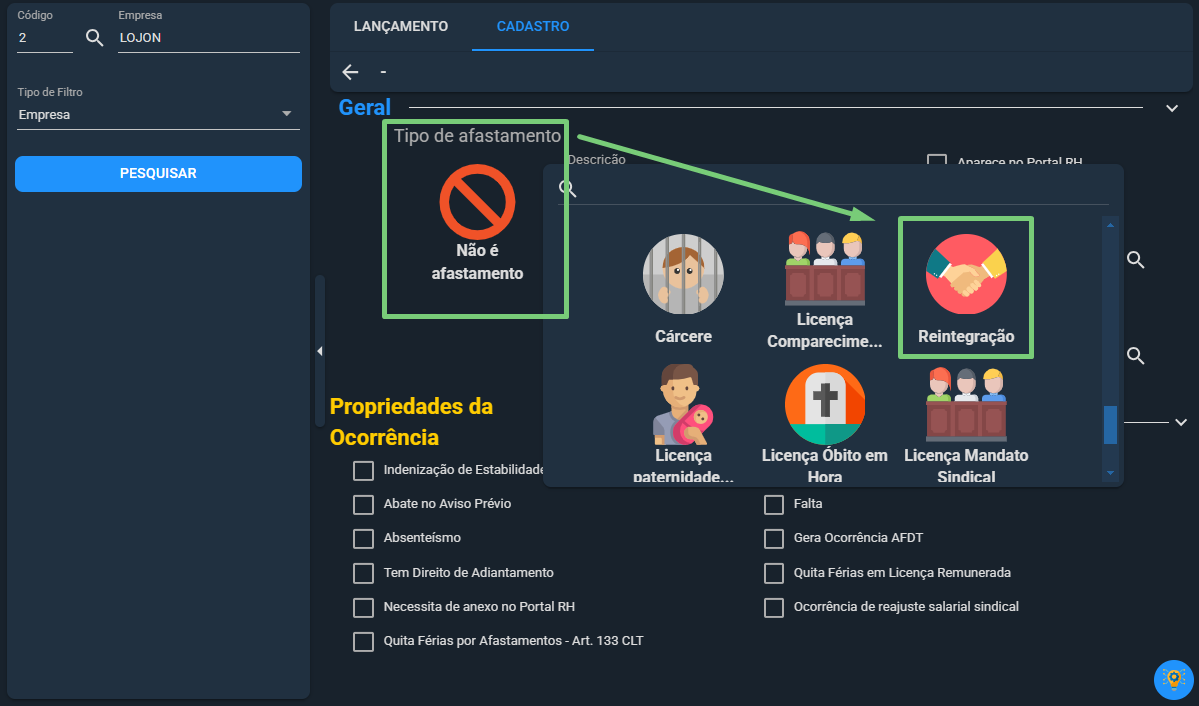Toggle the Falta checkbox
The image size is (1199, 706).
click(774, 504)
